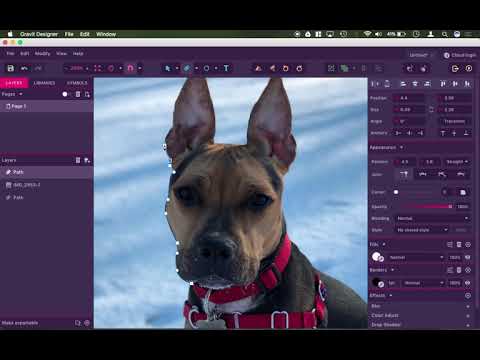Viewport: 480px width, 360px height.
Task: Click the group selection icon
Action: 331,68
